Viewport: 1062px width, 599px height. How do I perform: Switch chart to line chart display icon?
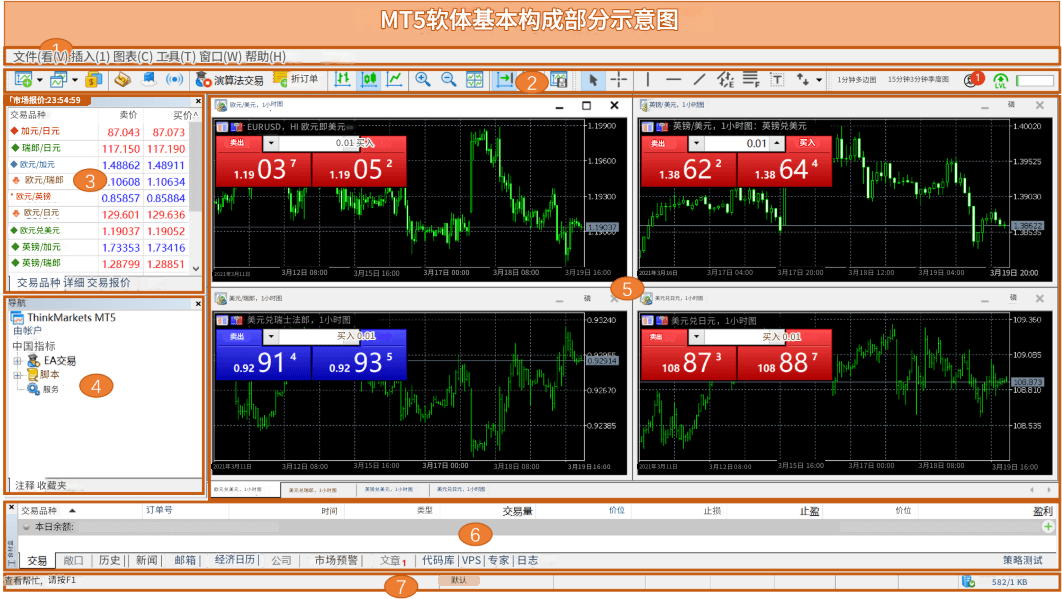click(394, 80)
